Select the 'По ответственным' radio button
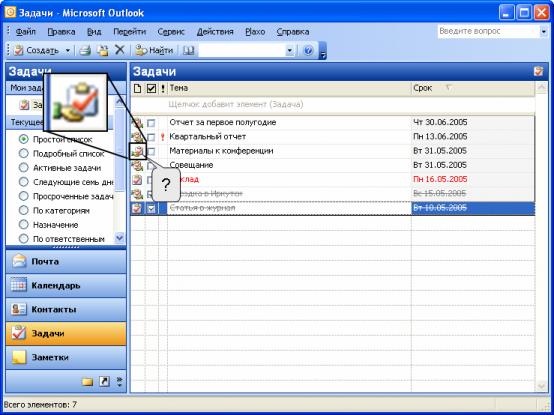The image size is (554, 415). point(23,239)
